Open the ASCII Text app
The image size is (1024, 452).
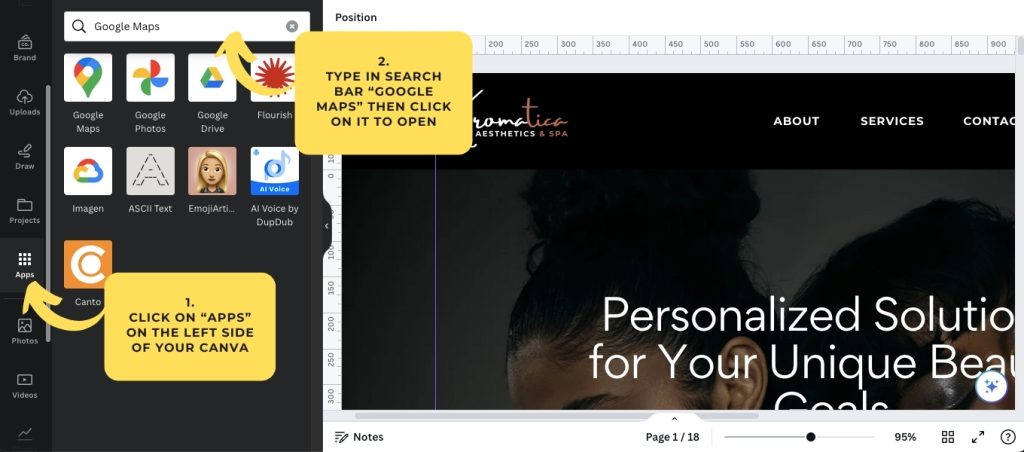(150, 171)
